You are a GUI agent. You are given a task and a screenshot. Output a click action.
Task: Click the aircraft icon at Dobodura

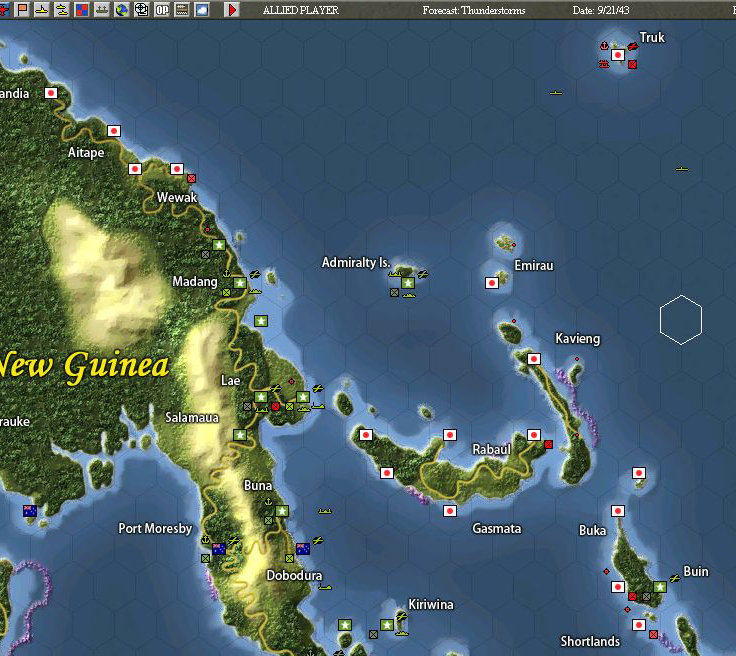click(x=318, y=541)
